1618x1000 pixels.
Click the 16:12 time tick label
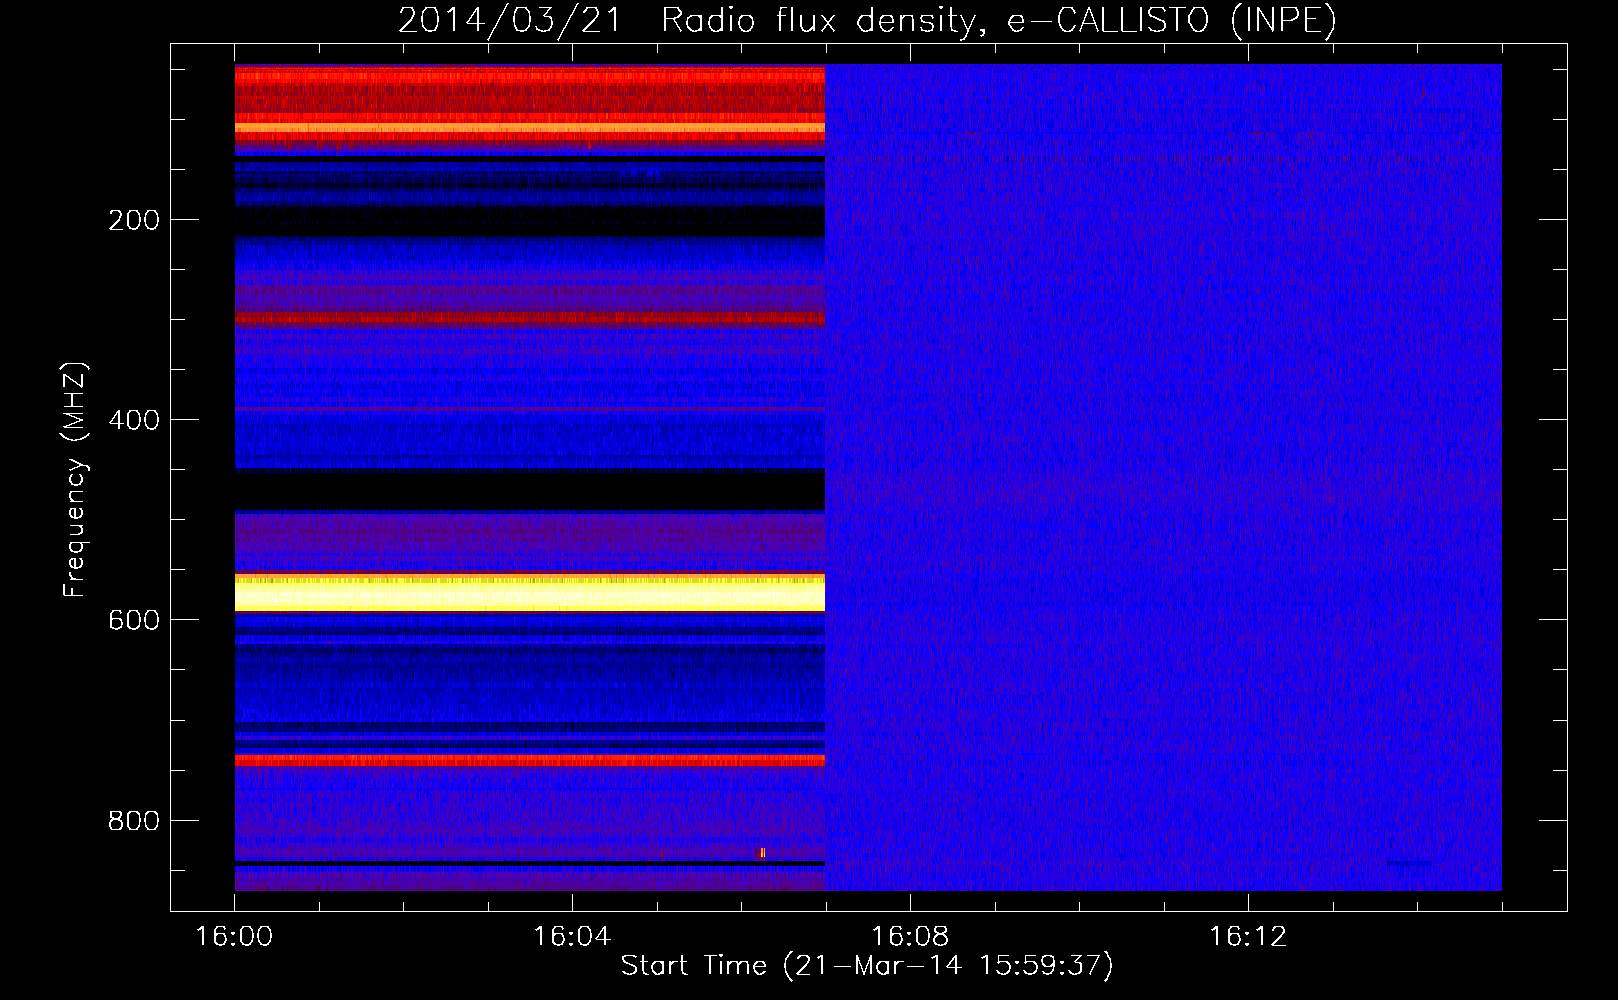point(1248,937)
